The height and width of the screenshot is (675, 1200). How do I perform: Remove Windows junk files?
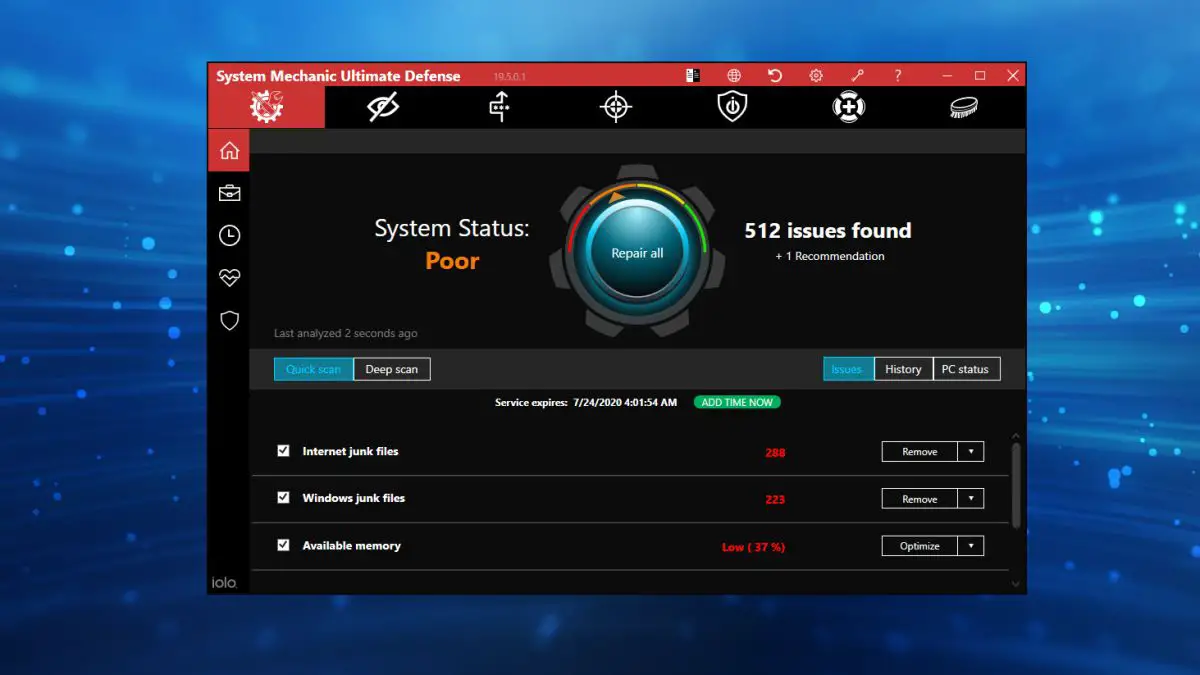[920, 499]
